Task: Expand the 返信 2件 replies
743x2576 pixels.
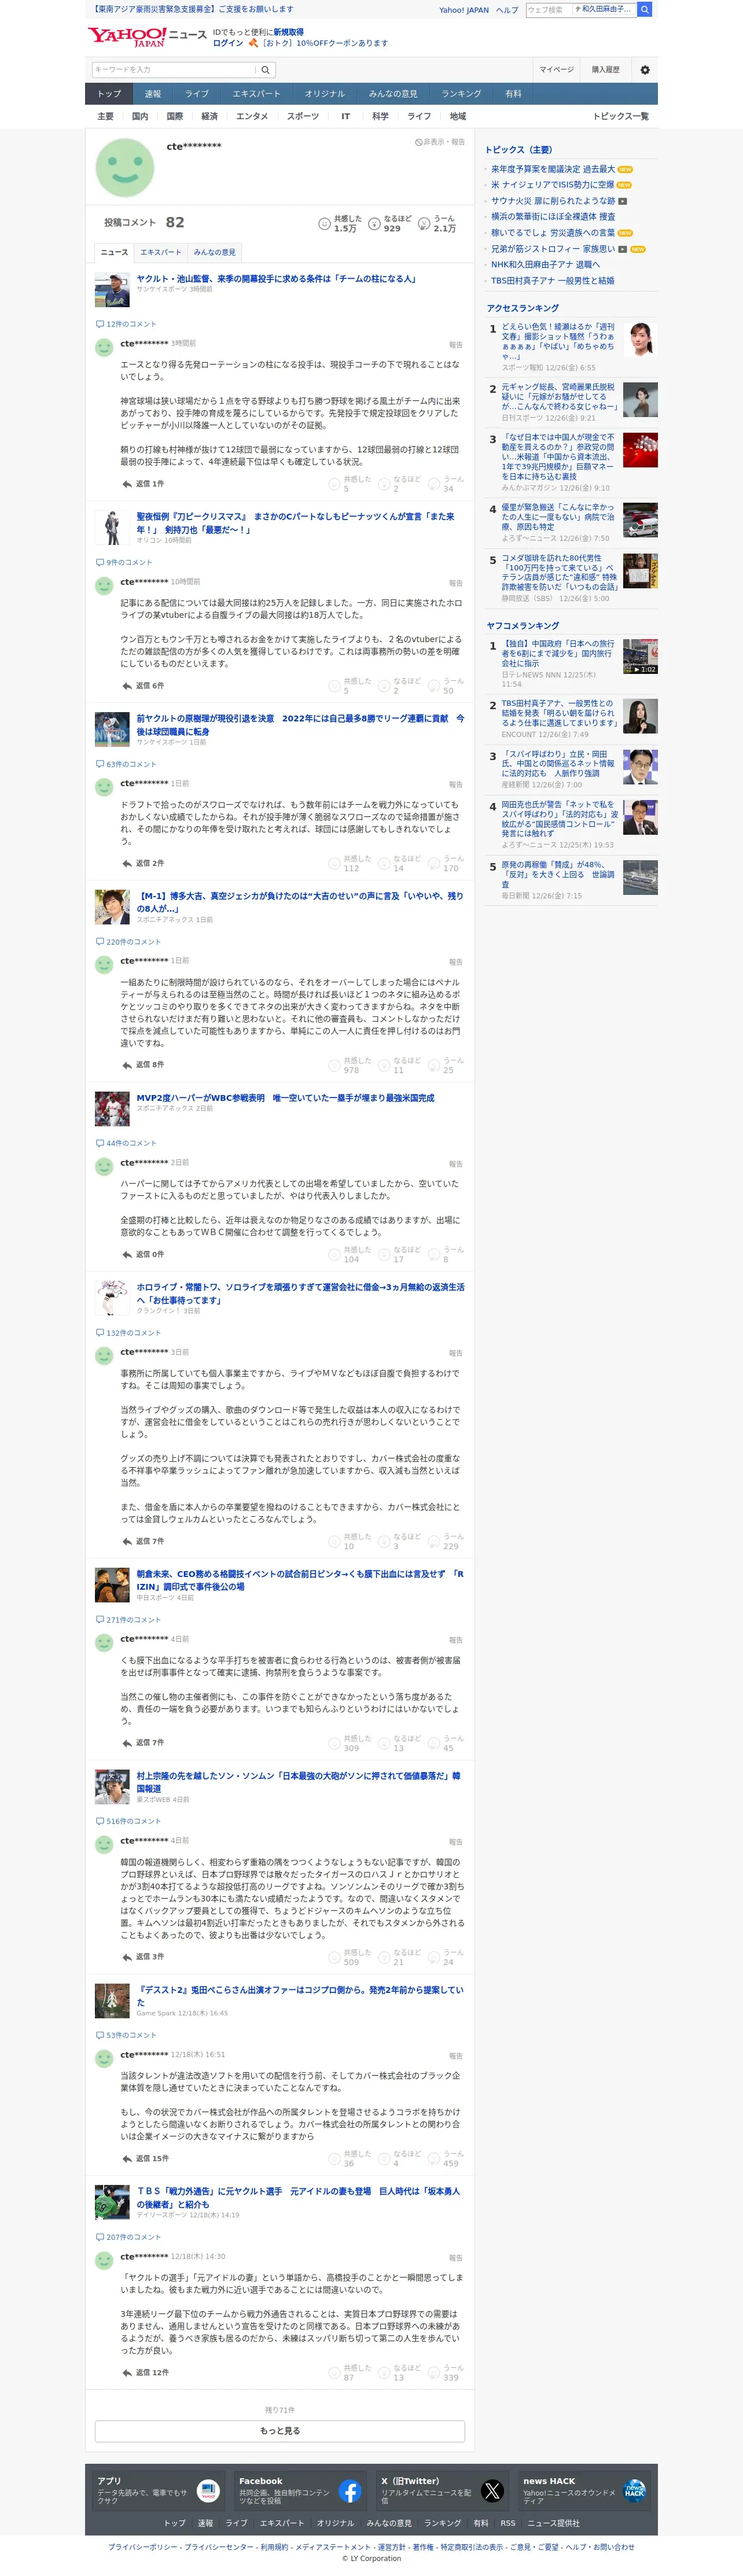Action: tap(143, 863)
